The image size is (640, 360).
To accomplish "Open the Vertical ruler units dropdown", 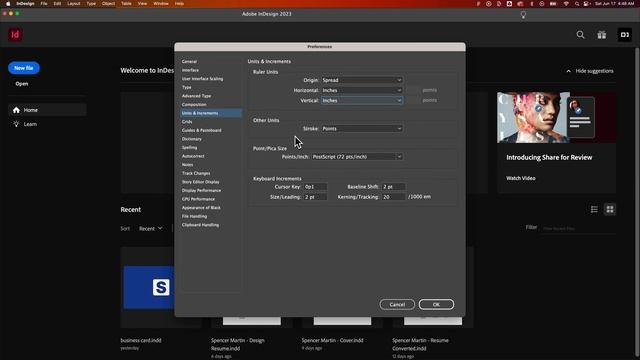I will click(x=362, y=100).
